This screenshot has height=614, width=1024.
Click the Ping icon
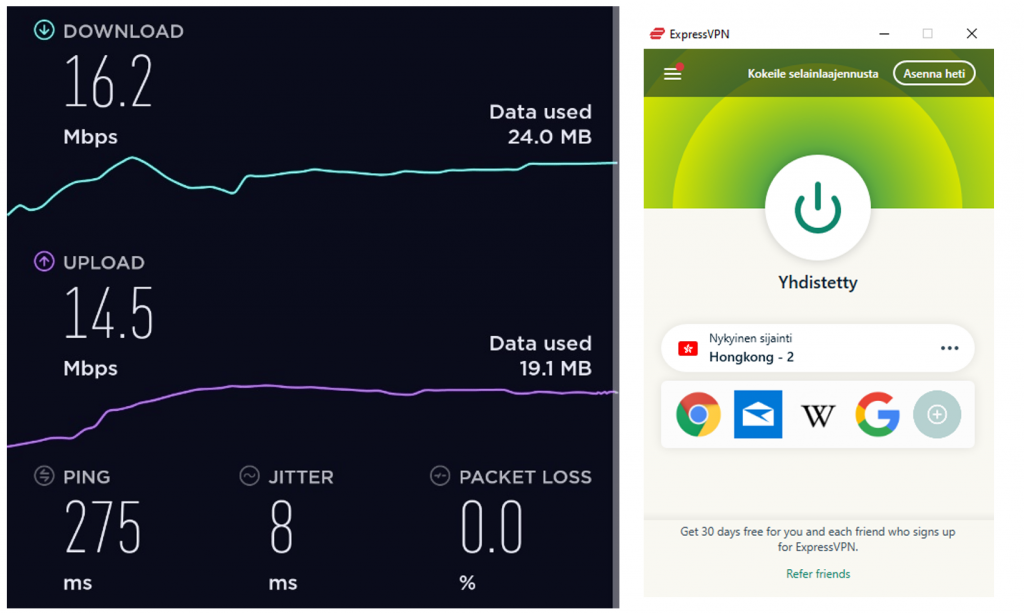click(44, 476)
